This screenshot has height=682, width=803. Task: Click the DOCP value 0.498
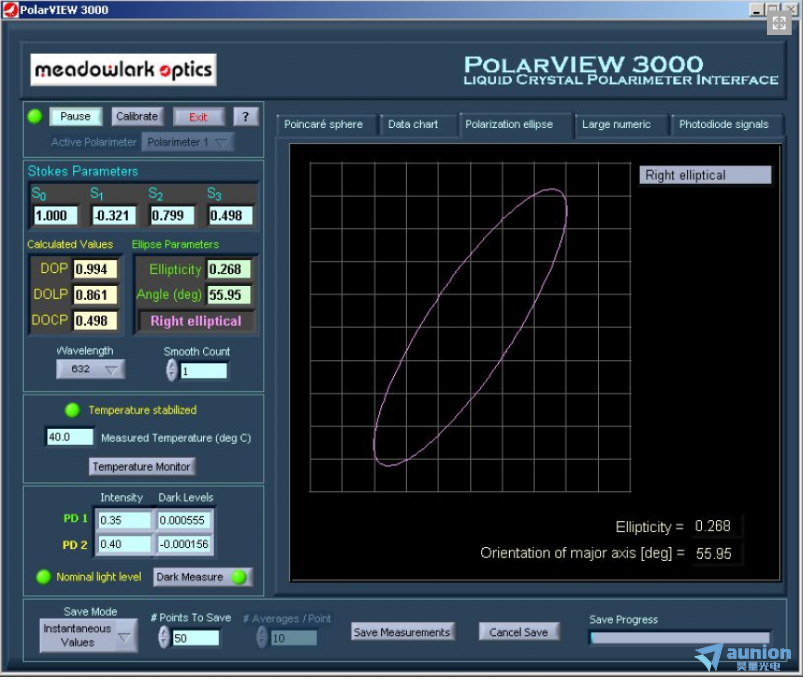point(96,322)
